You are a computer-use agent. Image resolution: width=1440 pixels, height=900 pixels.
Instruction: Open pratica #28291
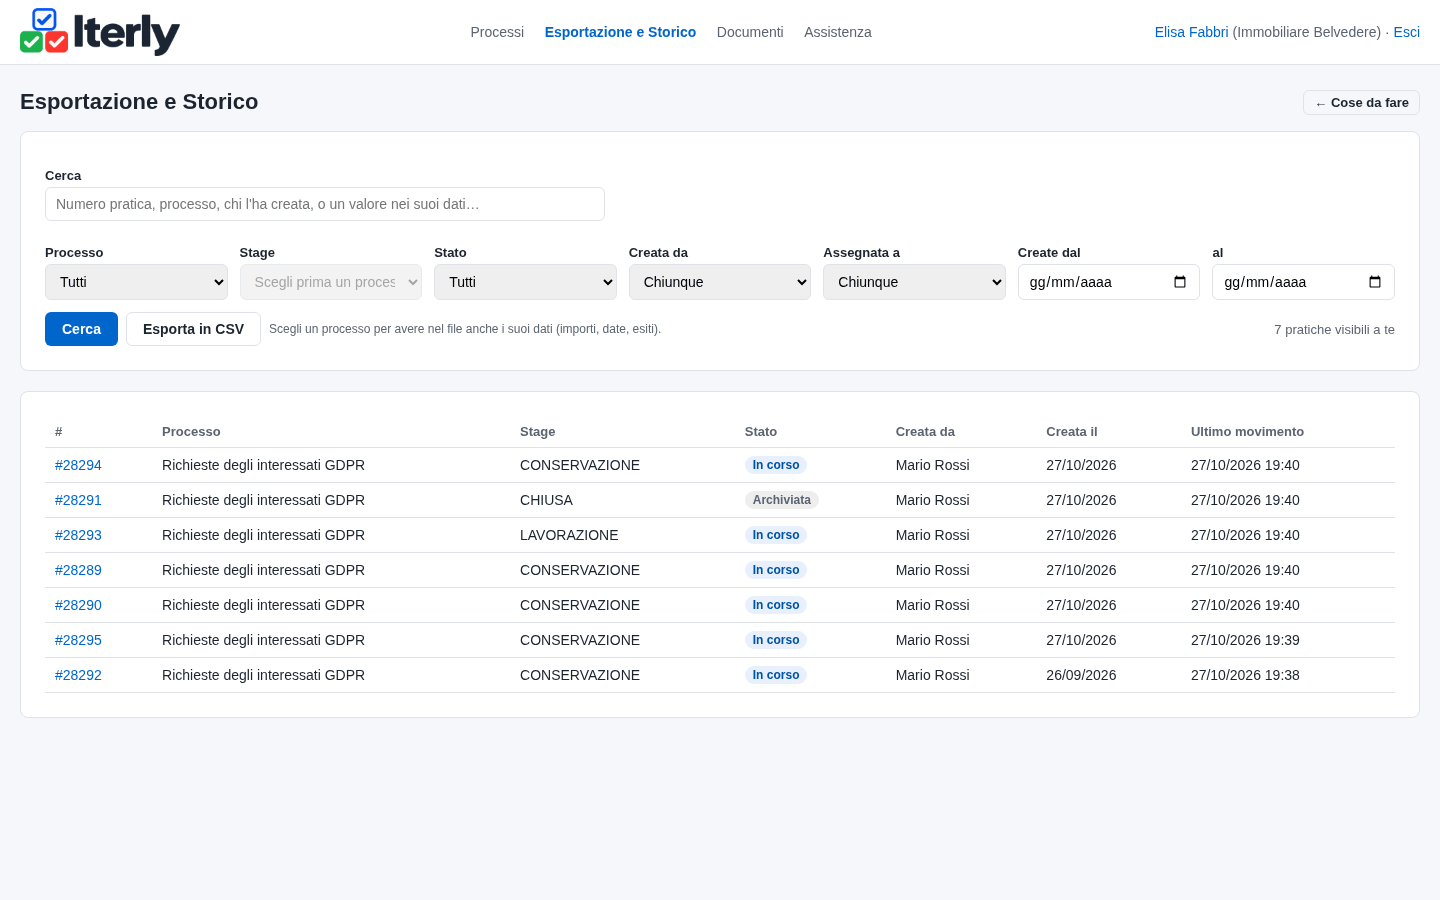78,500
